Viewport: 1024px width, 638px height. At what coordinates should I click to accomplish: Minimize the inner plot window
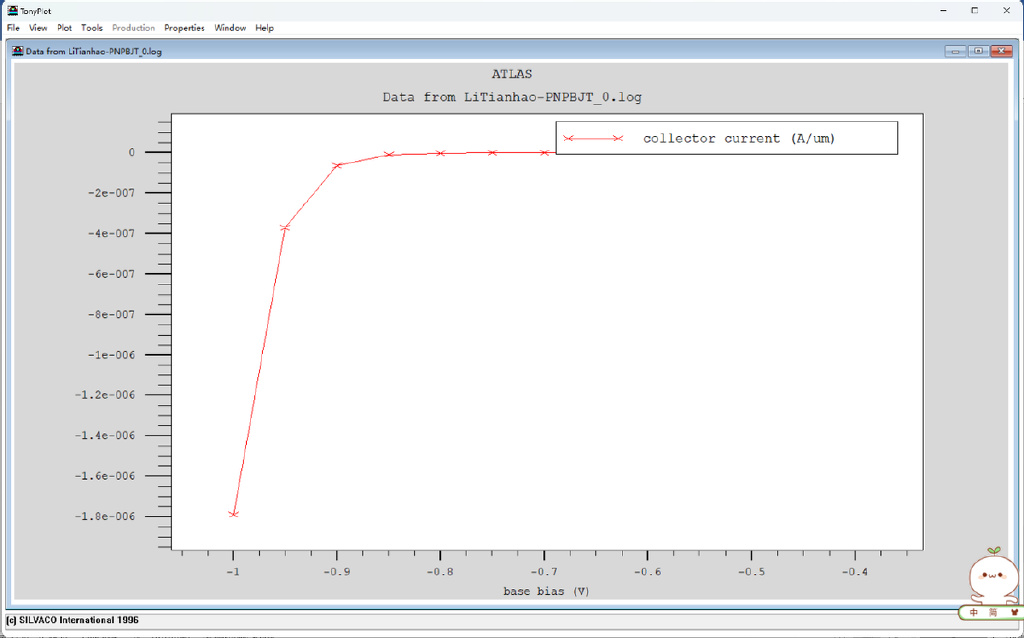pos(955,51)
